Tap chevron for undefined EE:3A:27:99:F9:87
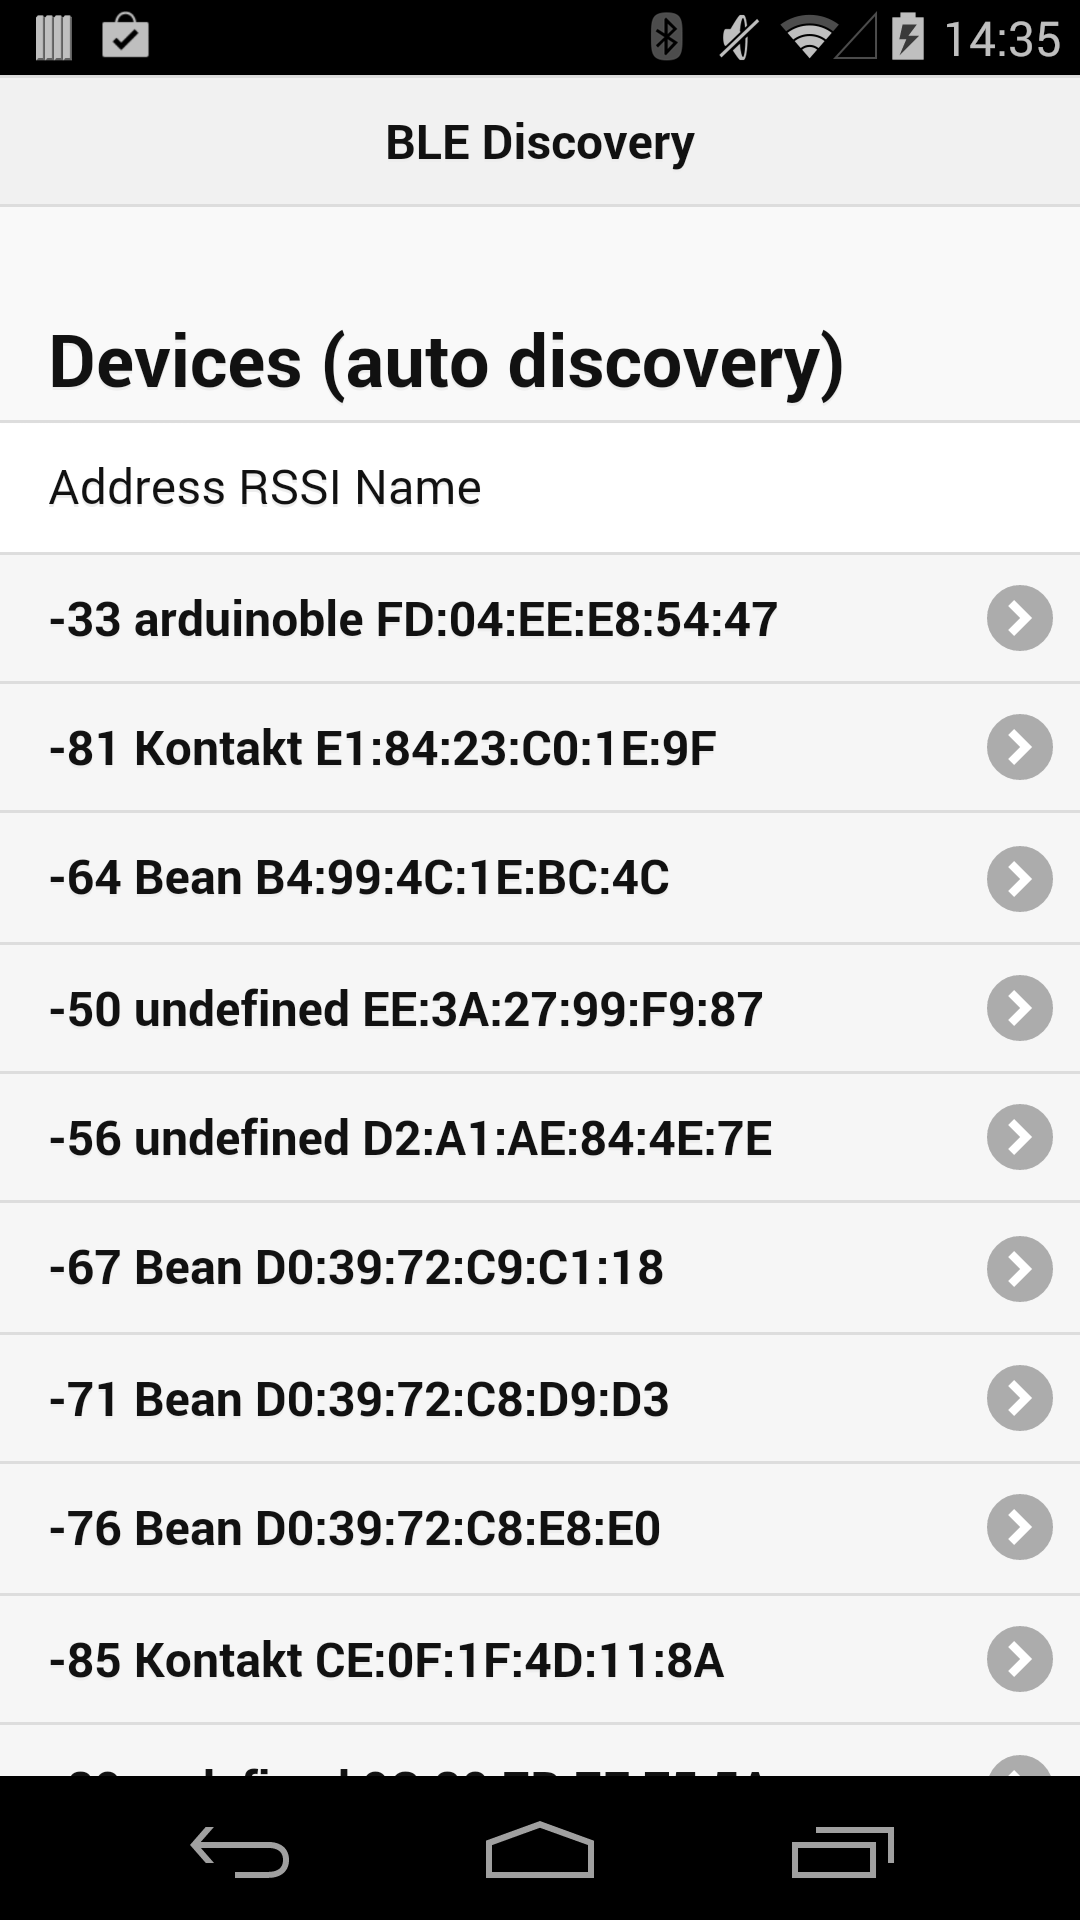 (x=1019, y=1008)
